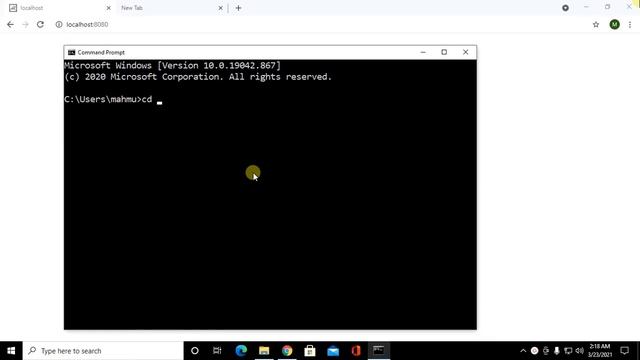This screenshot has height=360, width=640.
Task: Open the Action Center notifications
Action: click(x=624, y=351)
